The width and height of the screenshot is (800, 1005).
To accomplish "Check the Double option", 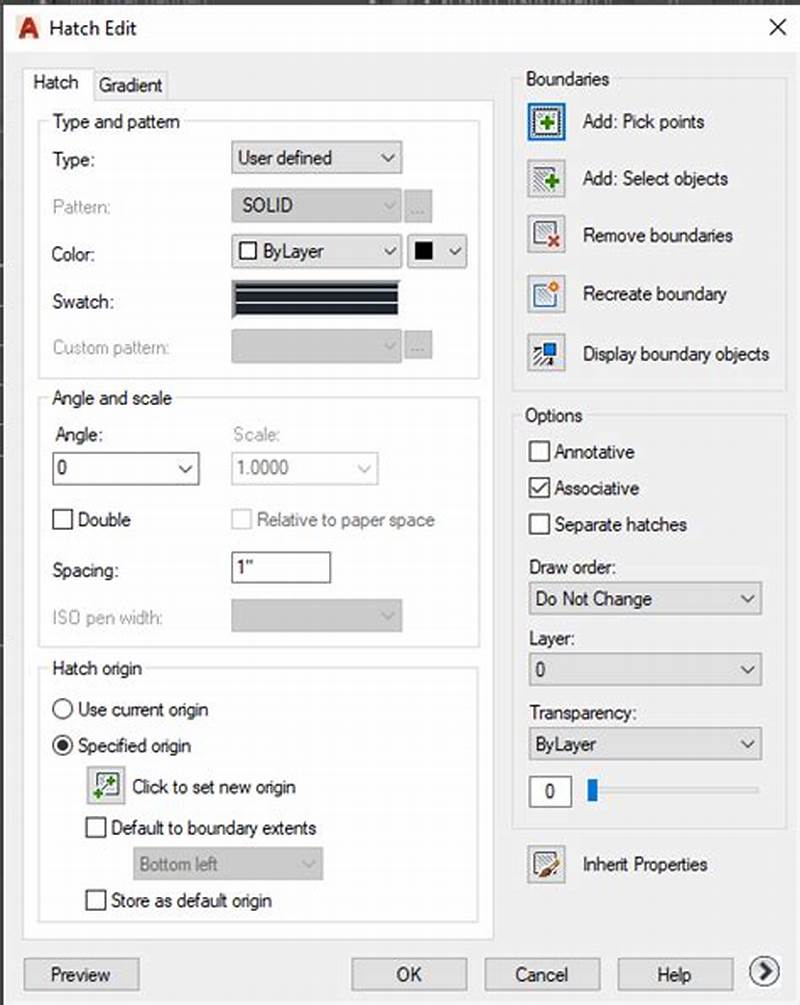I will 63,520.
